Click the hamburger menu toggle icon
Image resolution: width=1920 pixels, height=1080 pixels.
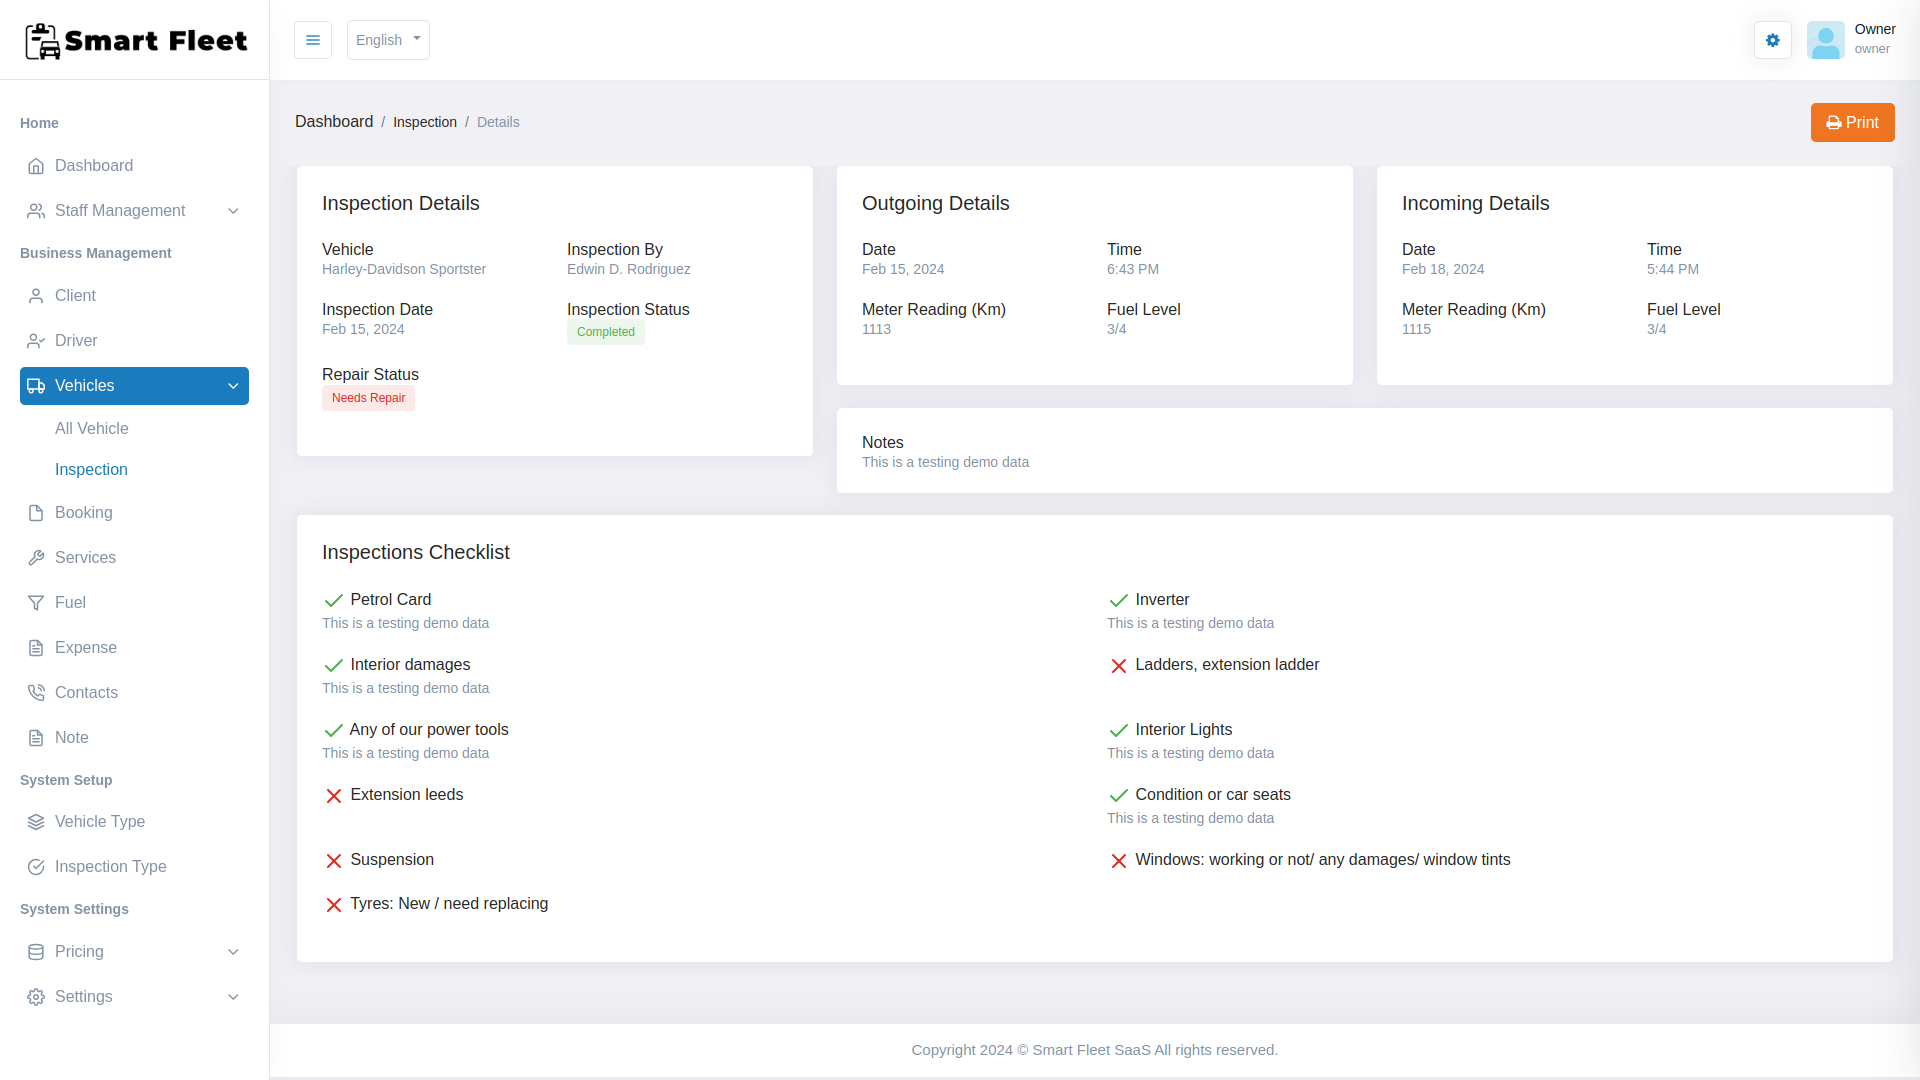point(312,40)
